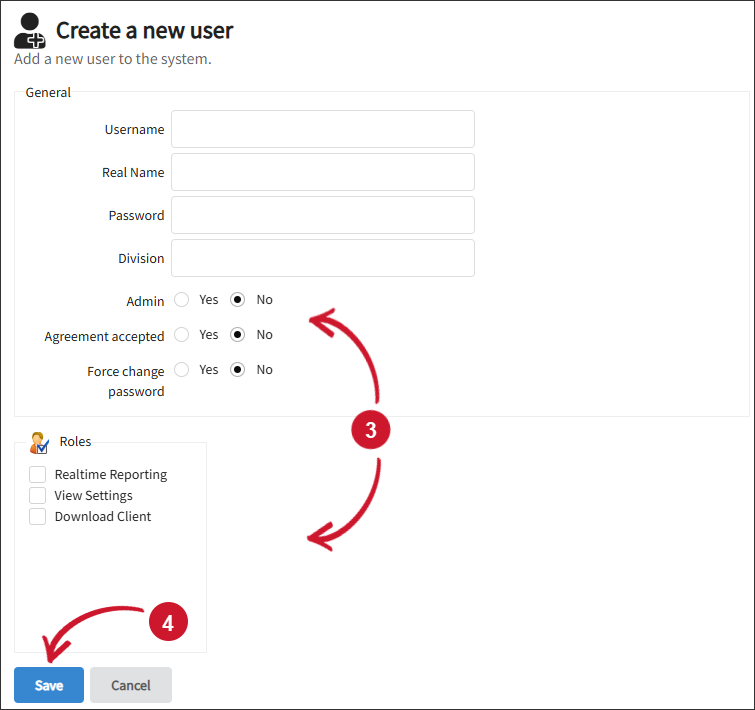755x710 pixels.
Task: Click the "Division" label
Action: point(141,258)
